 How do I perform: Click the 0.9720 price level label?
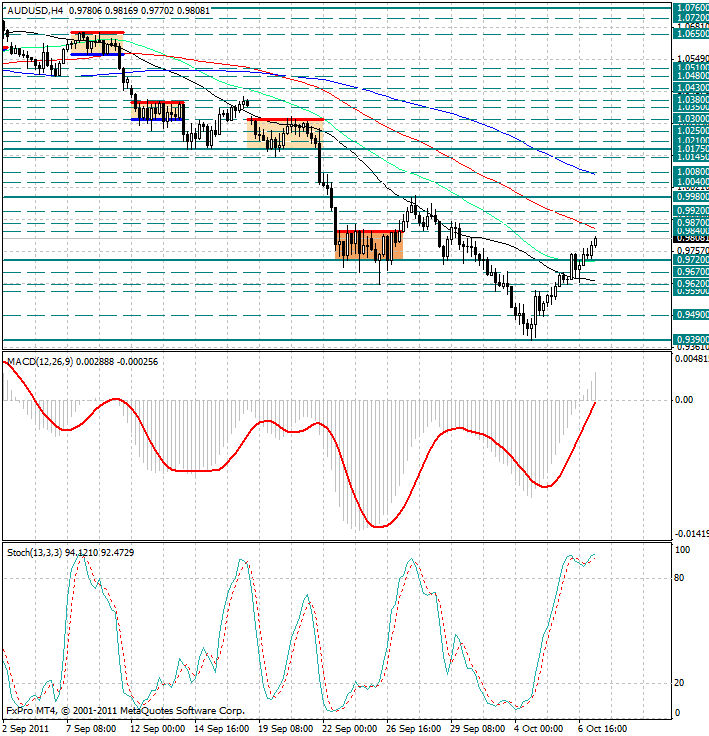click(689, 259)
